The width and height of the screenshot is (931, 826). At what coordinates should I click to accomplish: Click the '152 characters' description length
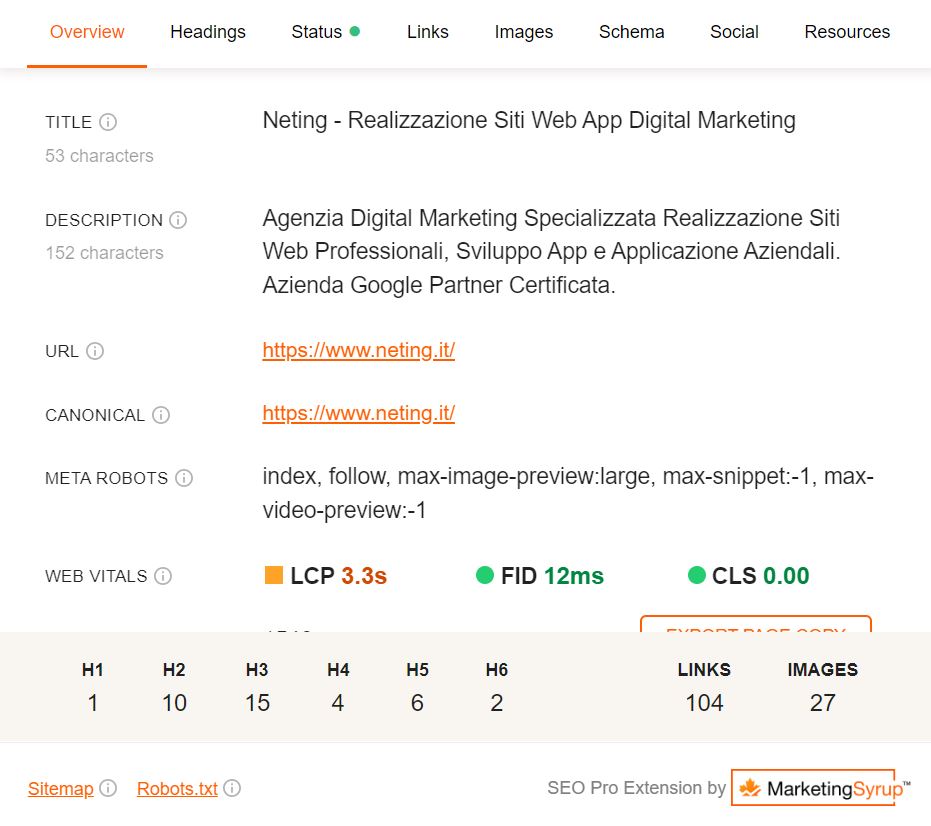(x=104, y=253)
